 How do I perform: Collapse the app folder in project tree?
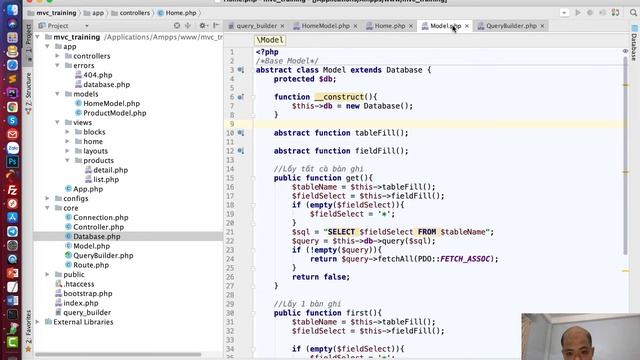(47, 46)
